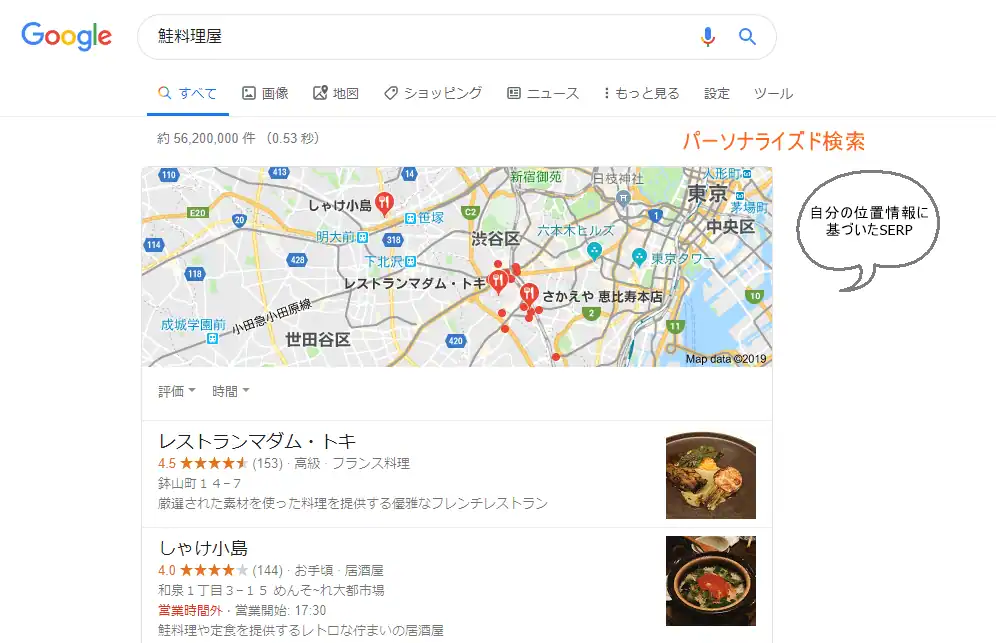Click the 東京タワー teal landmark marker

pyautogui.click(x=640, y=257)
